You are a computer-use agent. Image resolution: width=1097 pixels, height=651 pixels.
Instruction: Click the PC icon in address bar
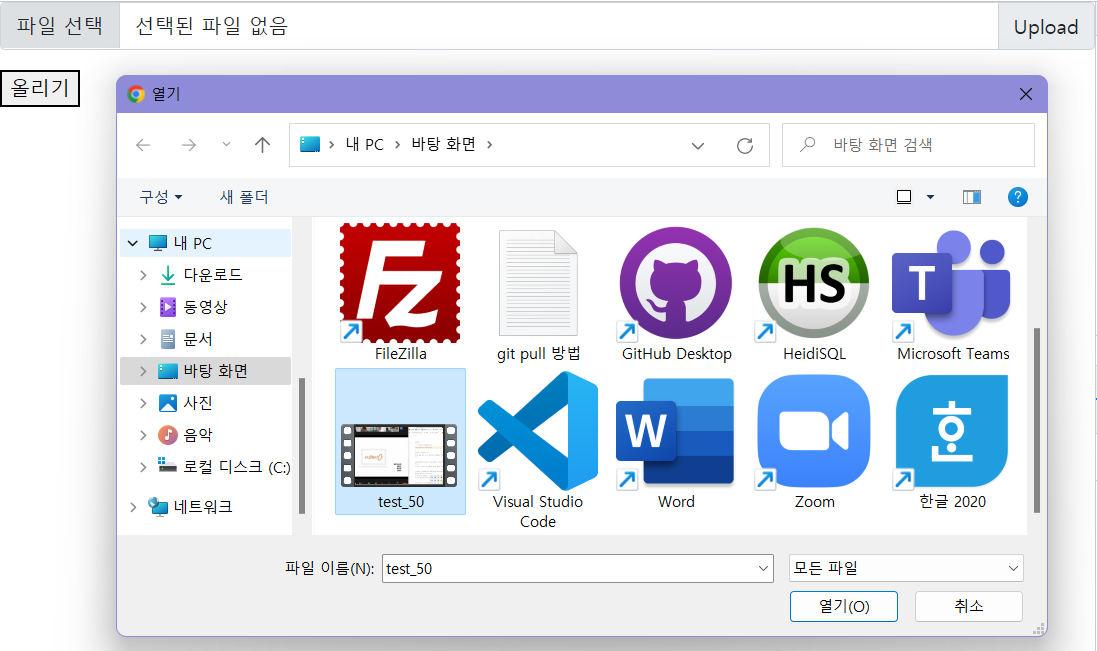(x=310, y=144)
